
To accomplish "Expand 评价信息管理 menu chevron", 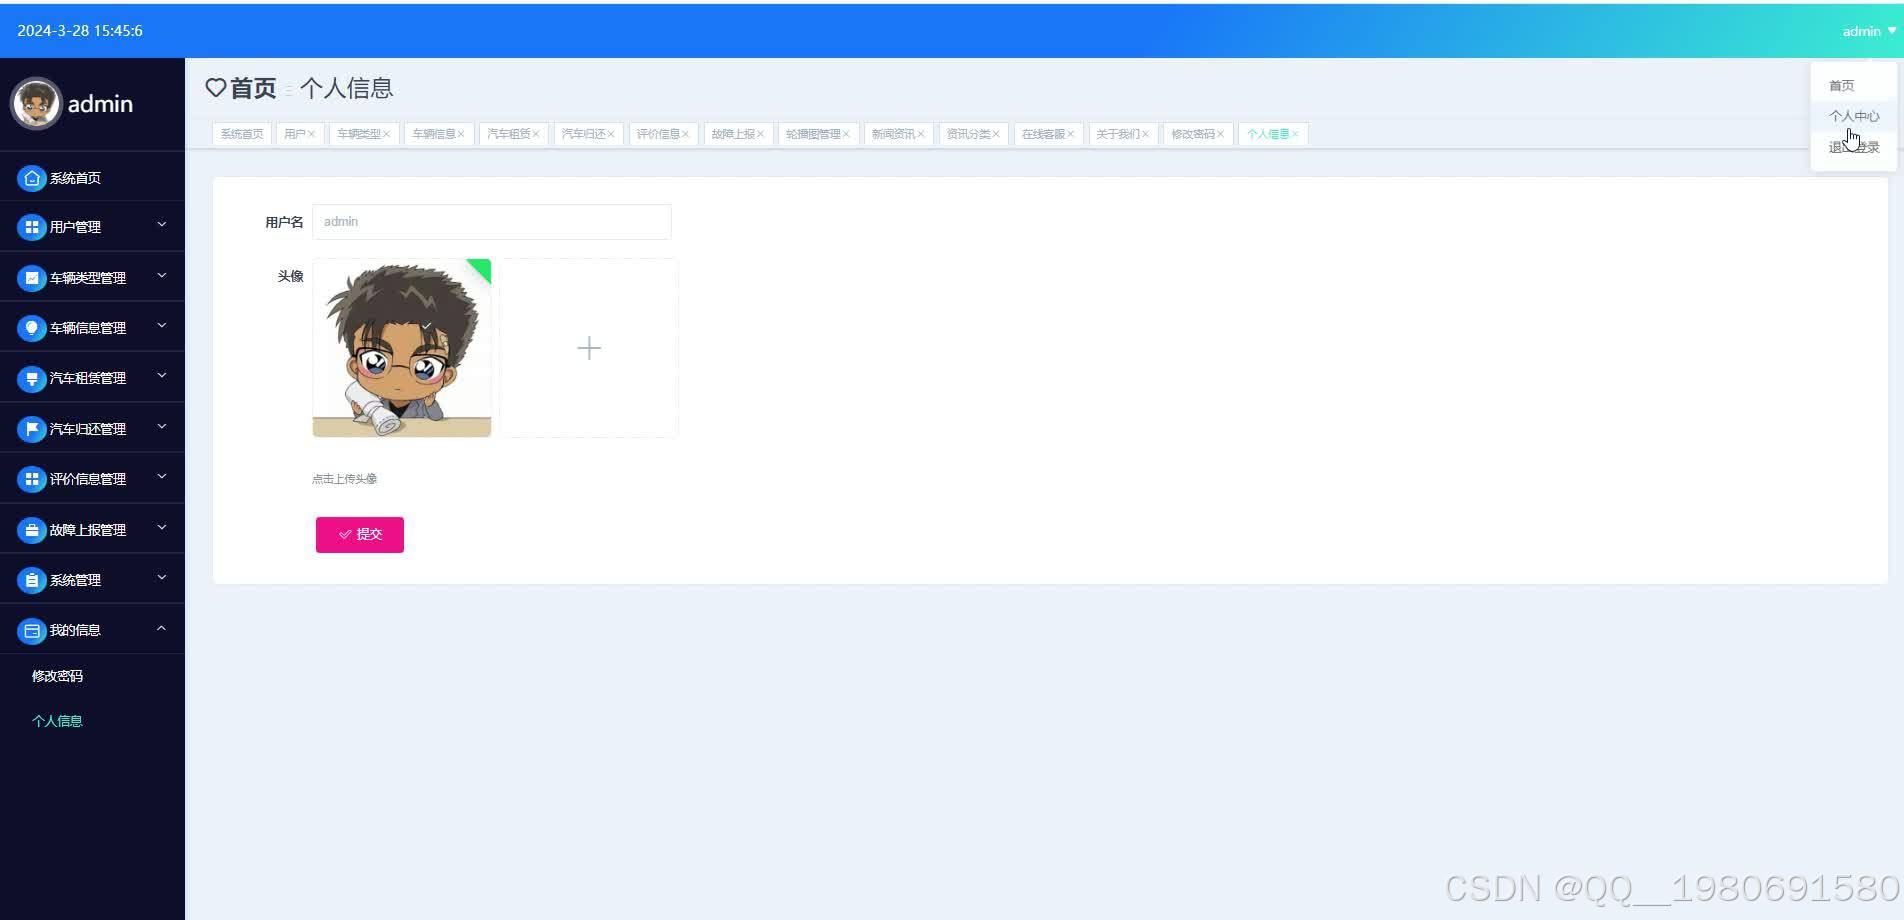I will point(162,477).
